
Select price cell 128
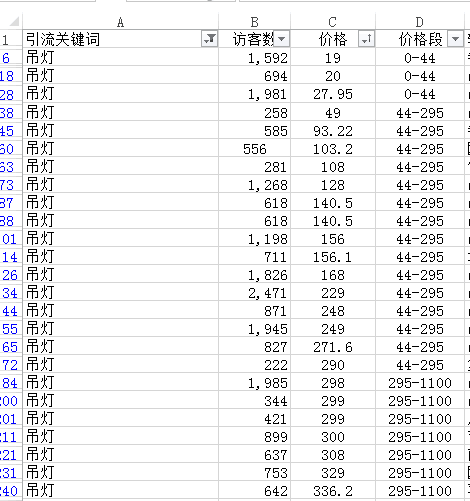(333, 184)
